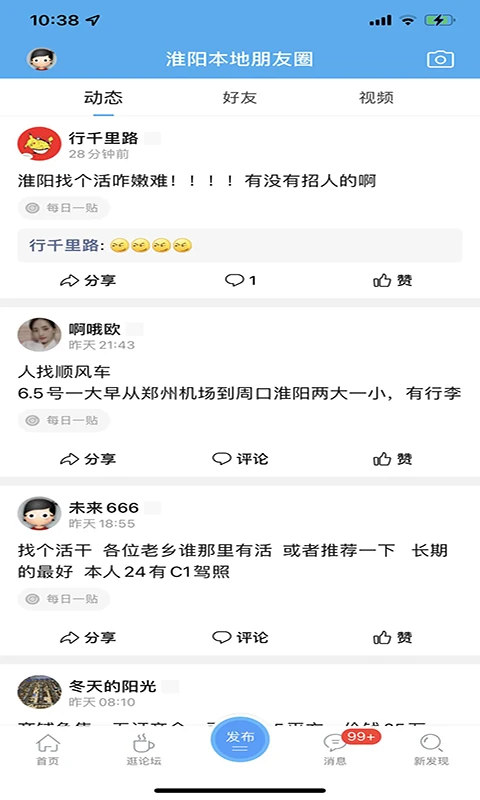The image size is (480, 800).
Task: Like the 未来666 job-seeking post
Action: [x=392, y=637]
